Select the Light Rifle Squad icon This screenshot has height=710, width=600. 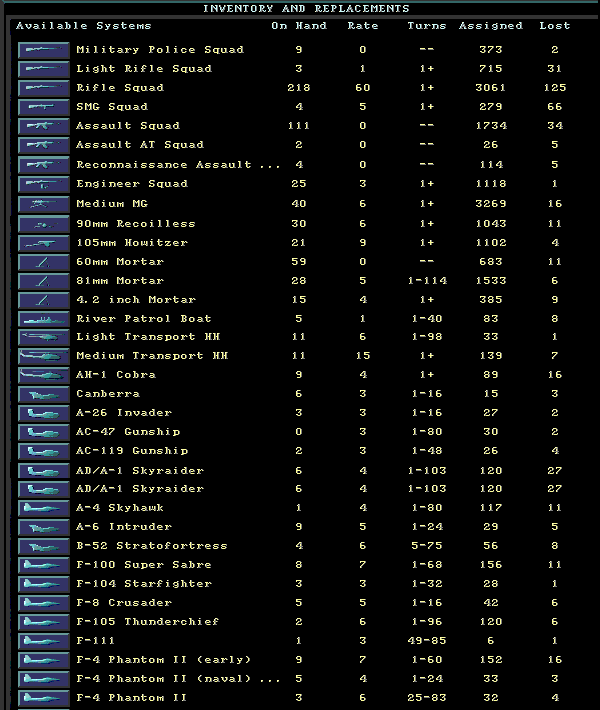(44, 69)
